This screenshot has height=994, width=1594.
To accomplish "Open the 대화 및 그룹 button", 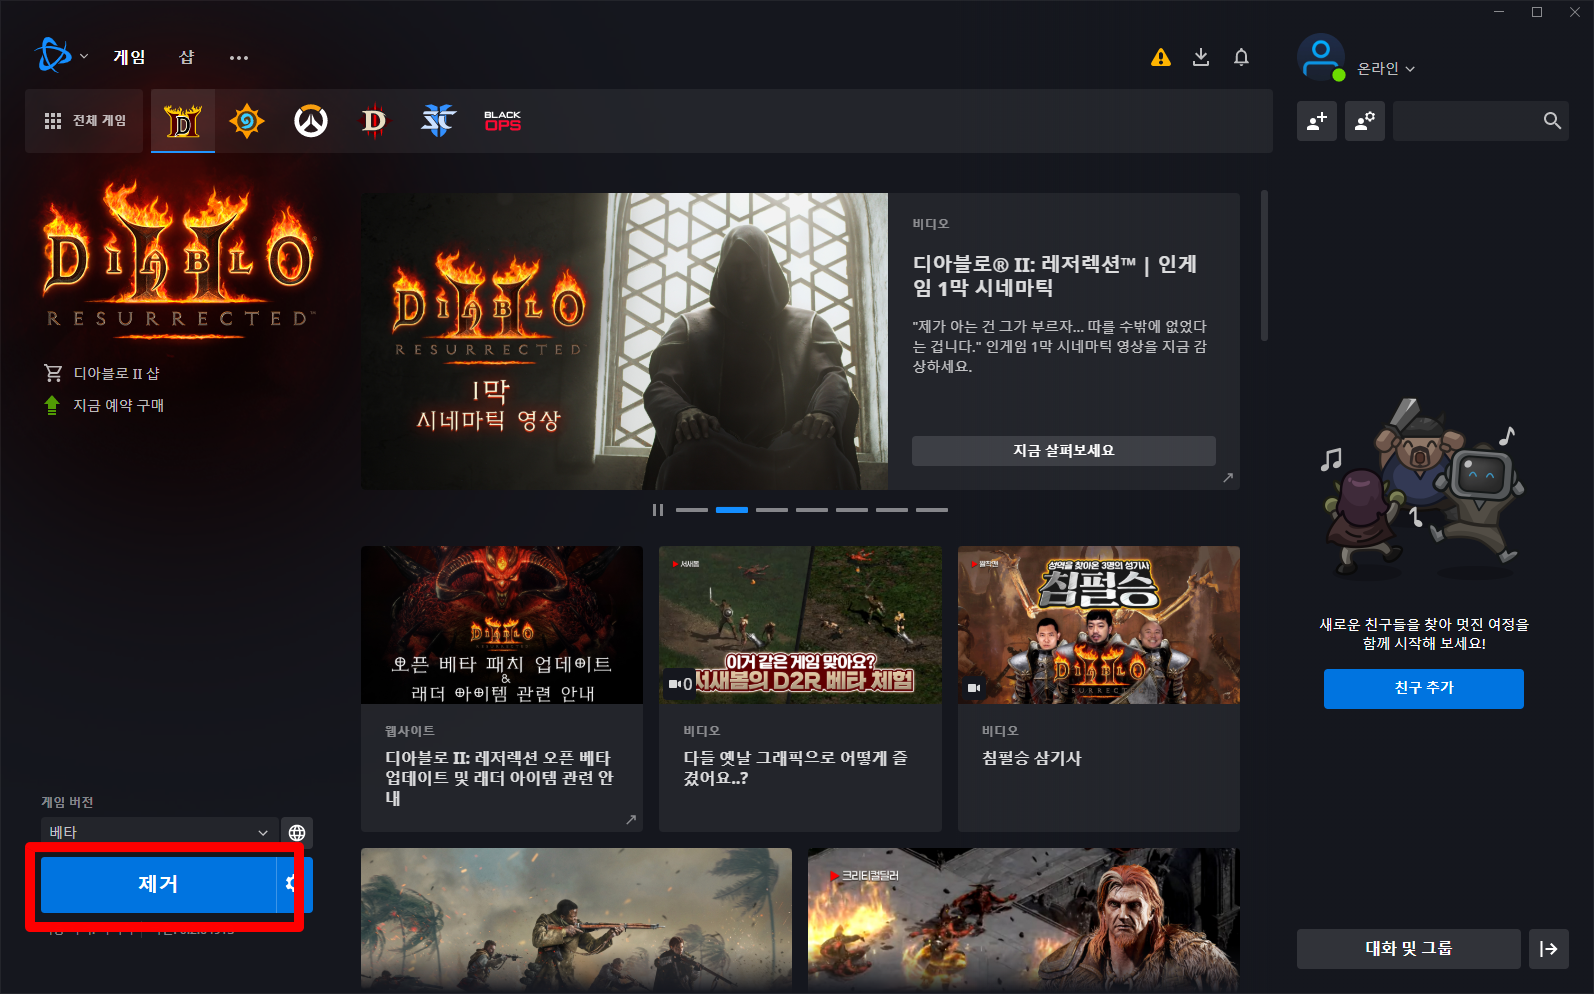I will [1409, 949].
